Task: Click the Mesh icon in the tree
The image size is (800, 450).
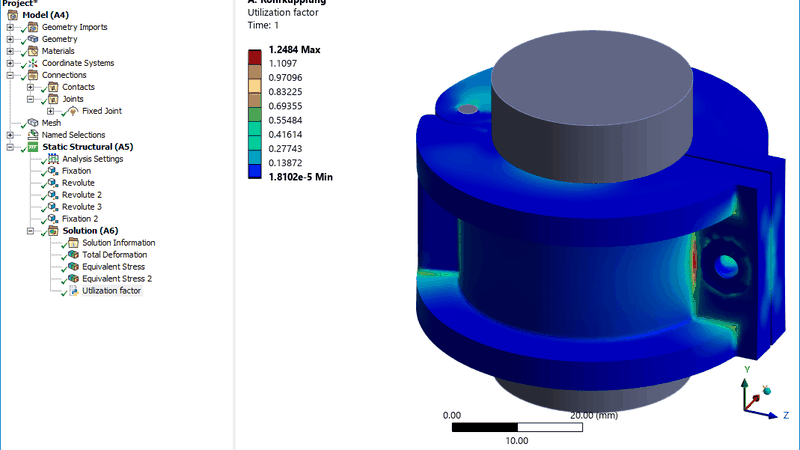Action: (x=33, y=123)
